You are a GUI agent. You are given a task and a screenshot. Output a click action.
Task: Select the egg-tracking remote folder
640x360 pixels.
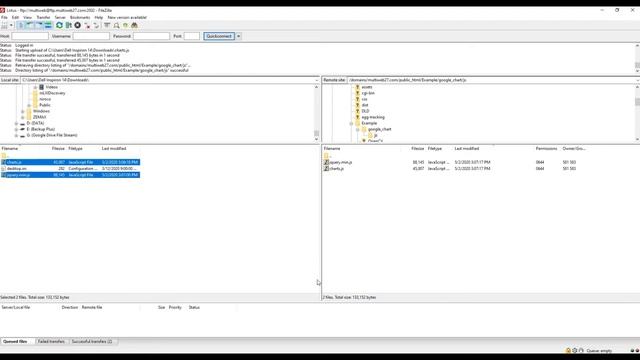[x=373, y=117]
